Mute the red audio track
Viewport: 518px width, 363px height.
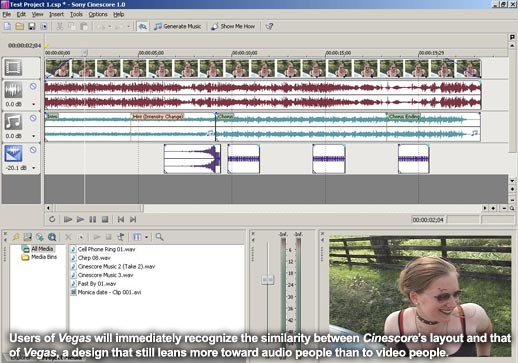(x=33, y=86)
